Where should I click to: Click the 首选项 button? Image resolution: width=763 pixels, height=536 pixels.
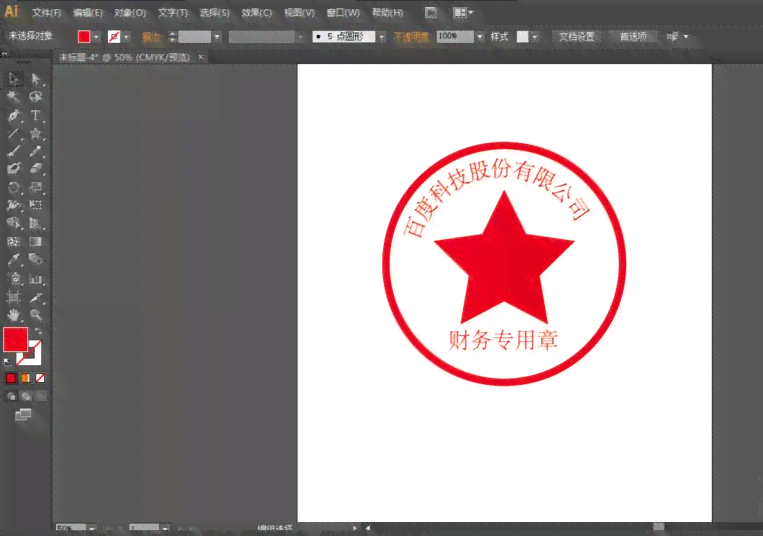(x=633, y=36)
